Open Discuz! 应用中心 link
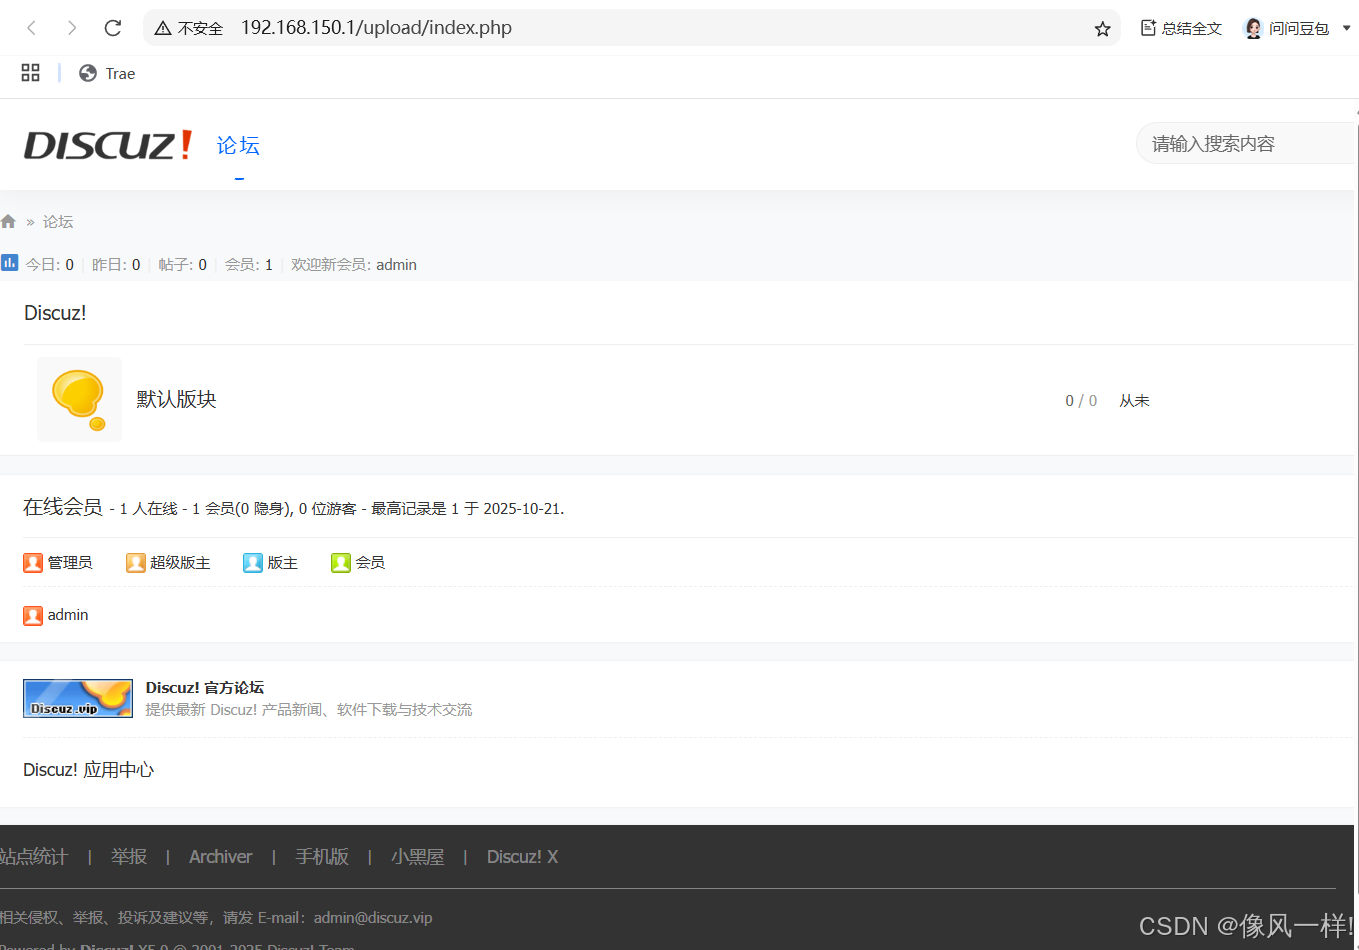 88,770
